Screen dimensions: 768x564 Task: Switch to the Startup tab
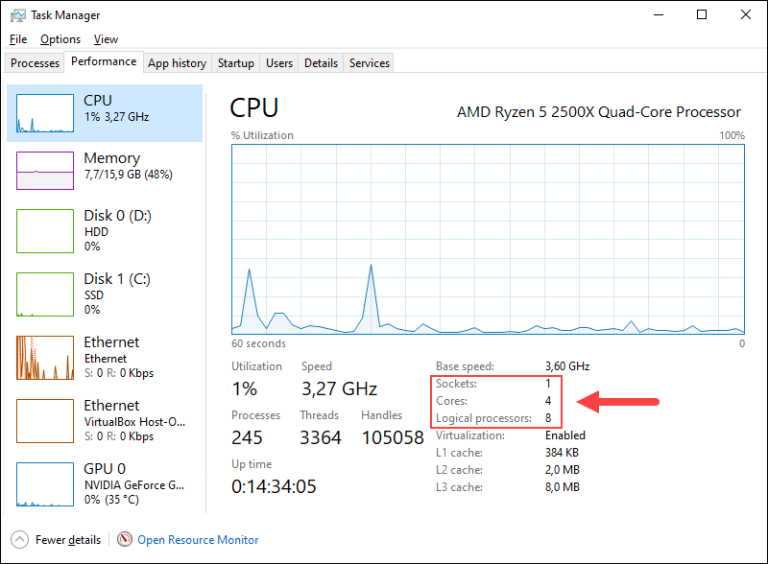point(236,63)
